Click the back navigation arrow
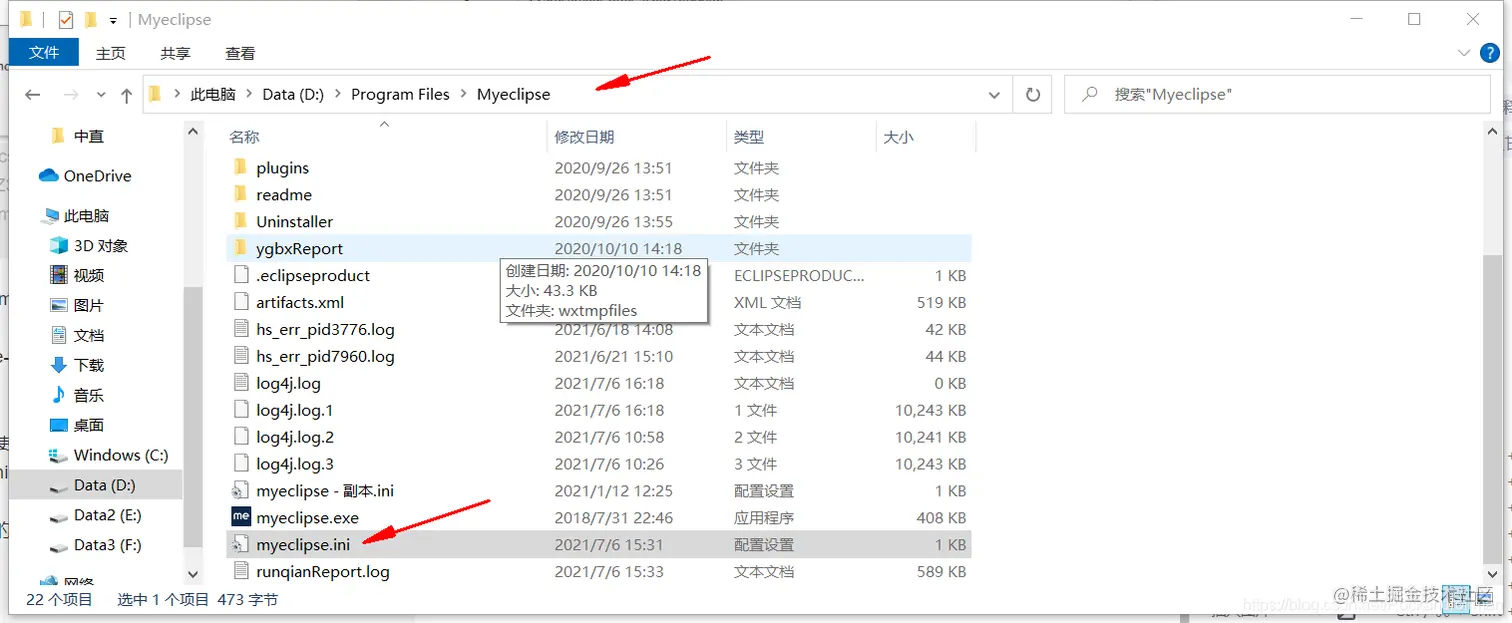1512x623 pixels. [33, 95]
